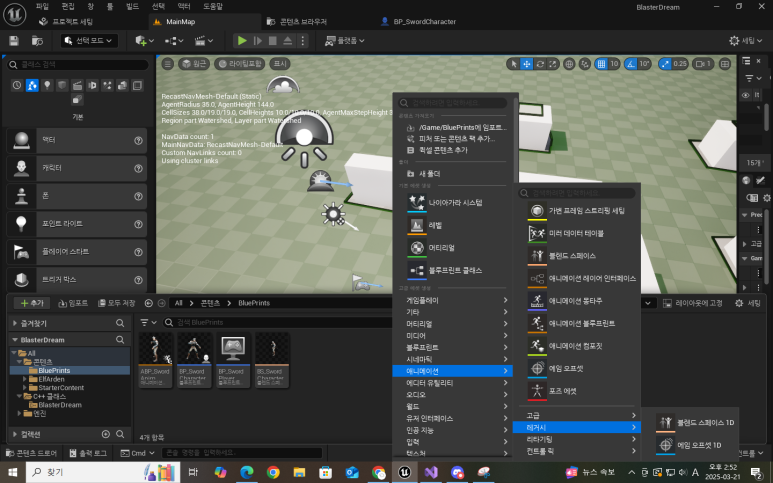The width and height of the screenshot is (773, 483).
Task: Click help icon beside 캐릭터
Action: [139, 169]
